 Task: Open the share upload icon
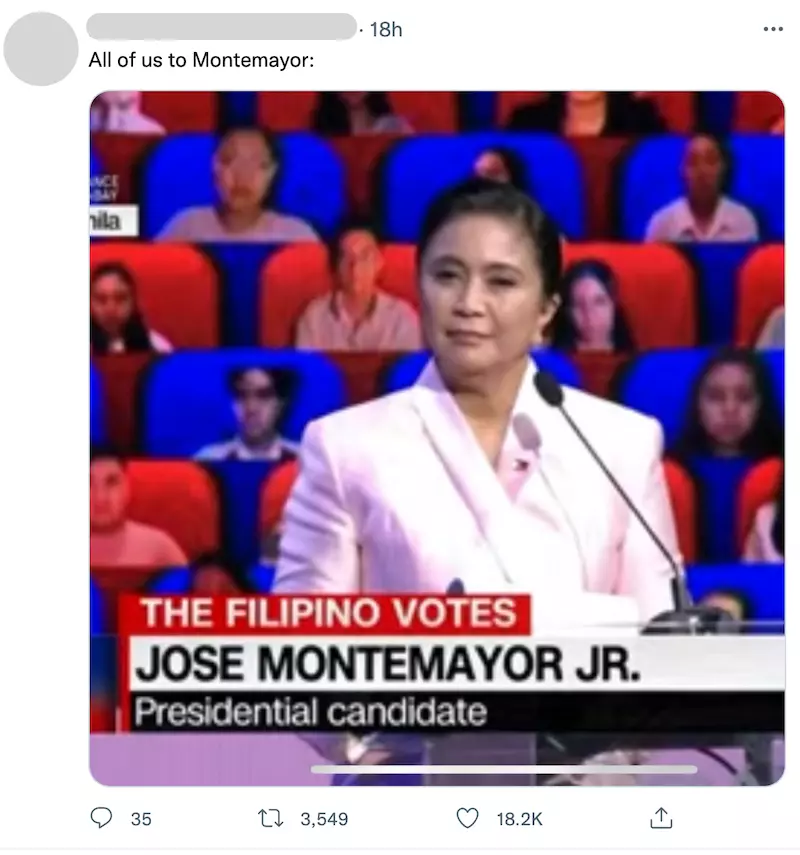tap(661, 818)
